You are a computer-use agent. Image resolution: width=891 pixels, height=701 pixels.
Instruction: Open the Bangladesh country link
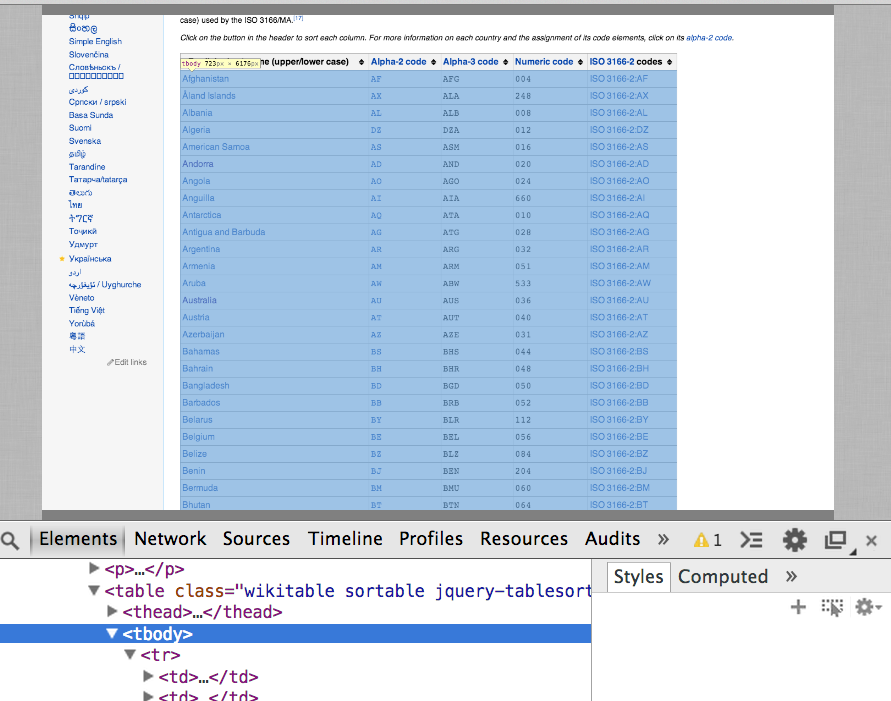206,385
